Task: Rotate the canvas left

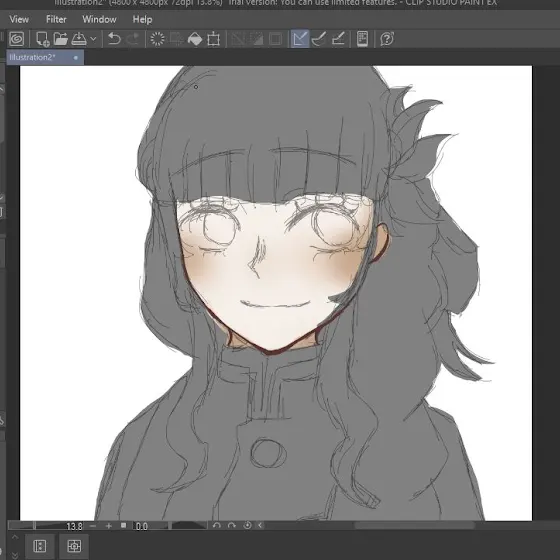Action: pyautogui.click(x=216, y=525)
